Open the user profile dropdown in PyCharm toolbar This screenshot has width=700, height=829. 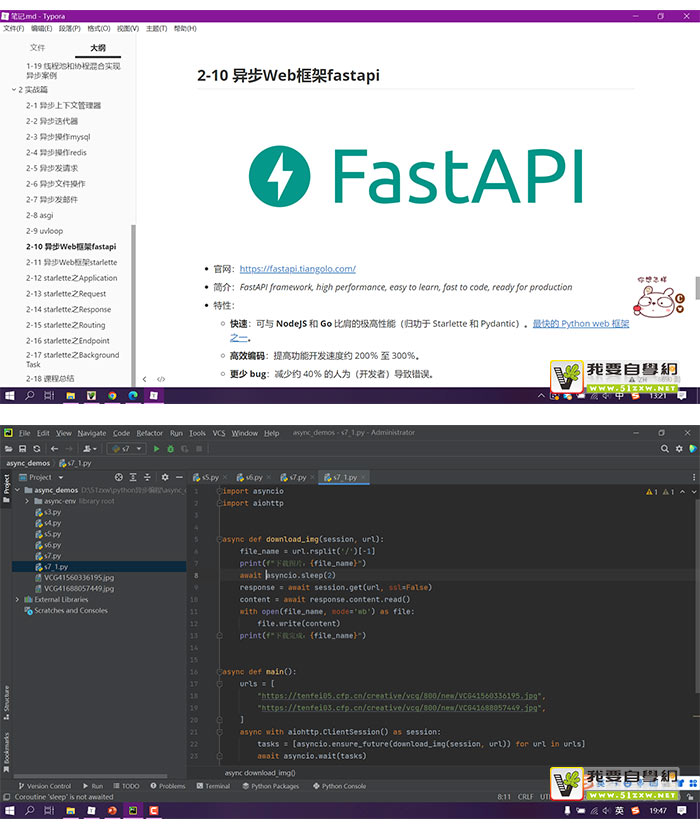(x=90, y=449)
